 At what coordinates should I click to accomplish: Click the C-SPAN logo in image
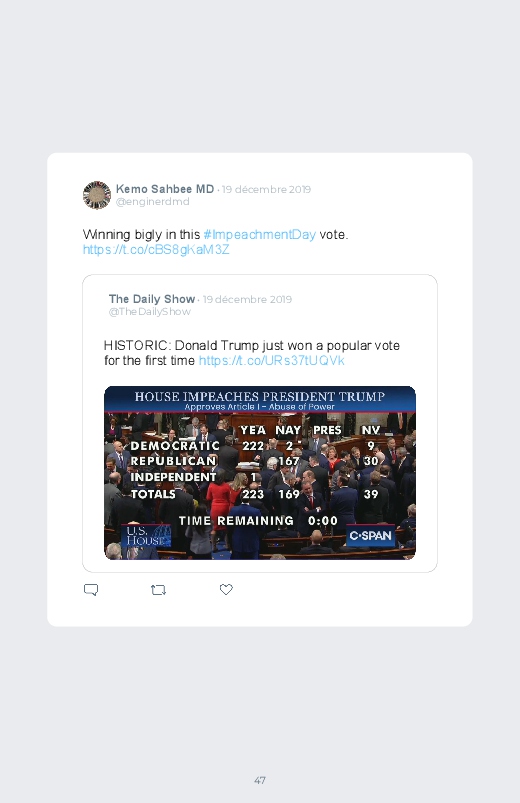[x=370, y=536]
